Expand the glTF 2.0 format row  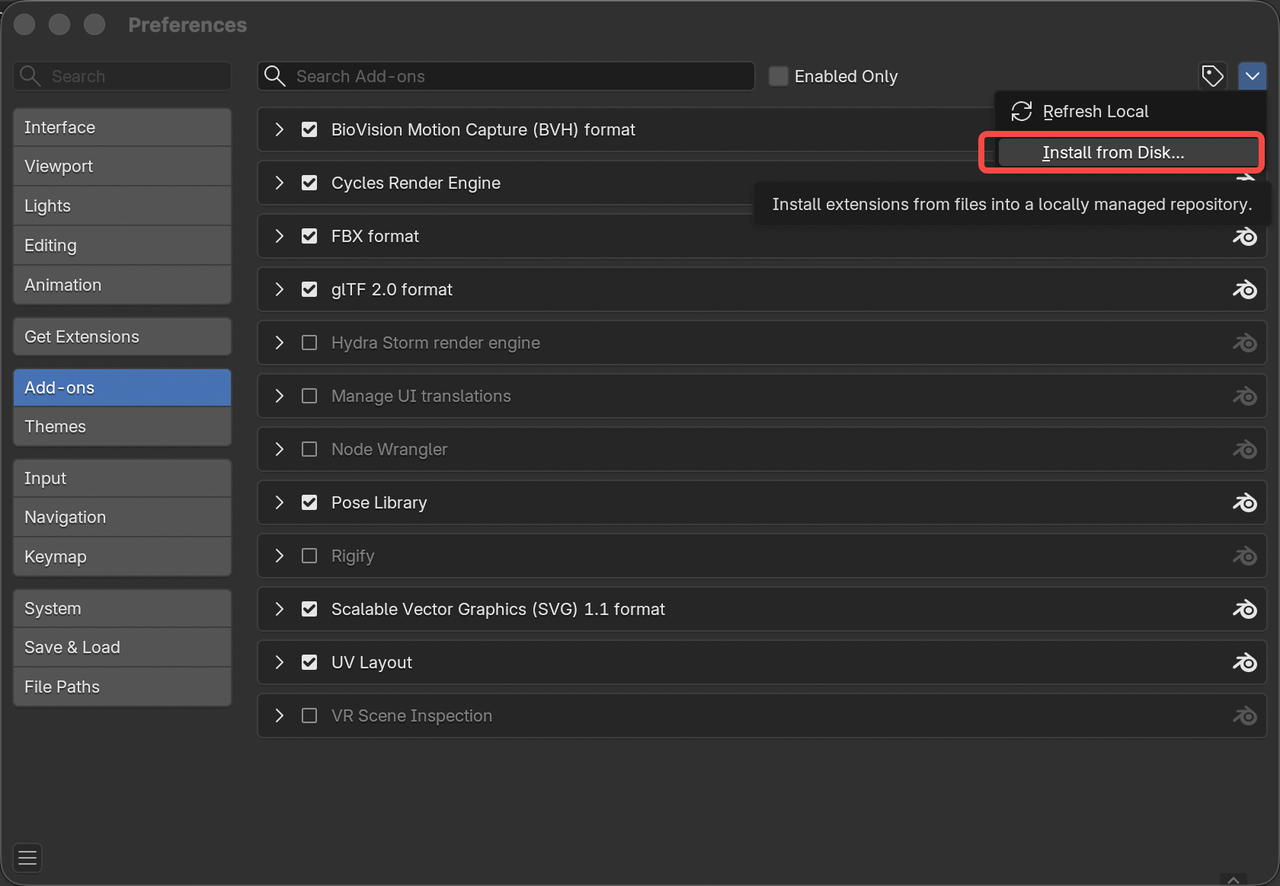[x=279, y=289]
